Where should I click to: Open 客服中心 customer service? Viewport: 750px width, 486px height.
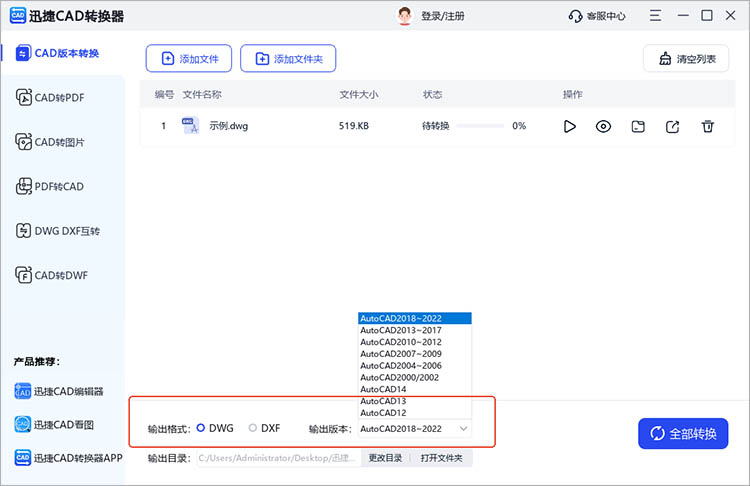click(596, 16)
